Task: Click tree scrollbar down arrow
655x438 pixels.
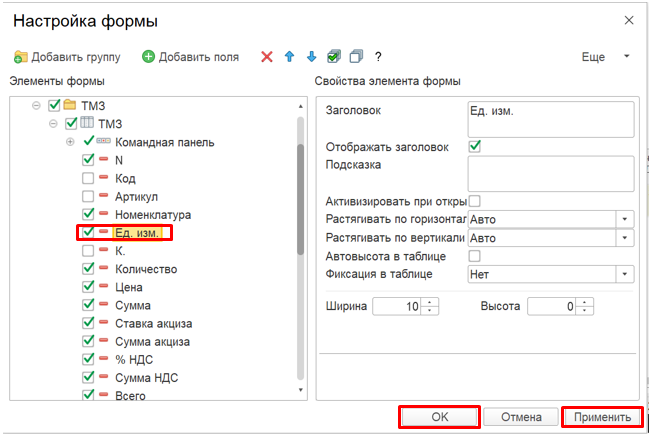Action: tap(300, 390)
